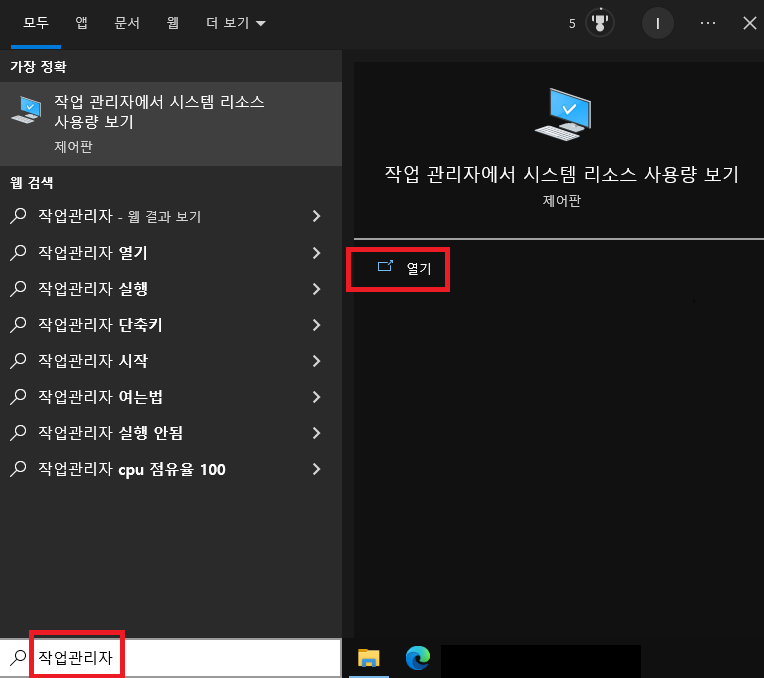Select suggestion 작업관리자 시작
This screenshot has height=678, width=764.
tap(171, 361)
